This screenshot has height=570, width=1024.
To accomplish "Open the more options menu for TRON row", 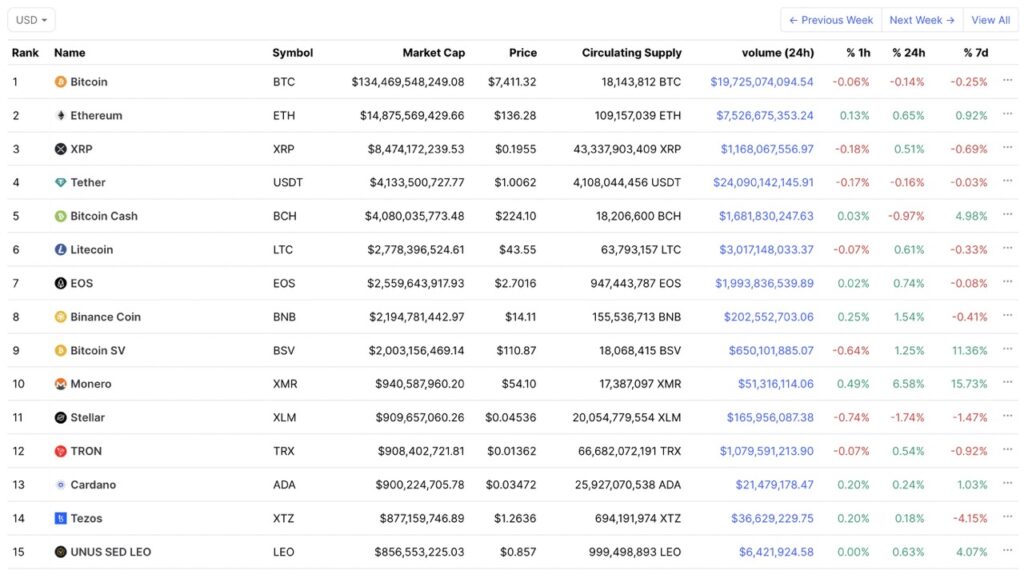I will pyautogui.click(x=1008, y=450).
